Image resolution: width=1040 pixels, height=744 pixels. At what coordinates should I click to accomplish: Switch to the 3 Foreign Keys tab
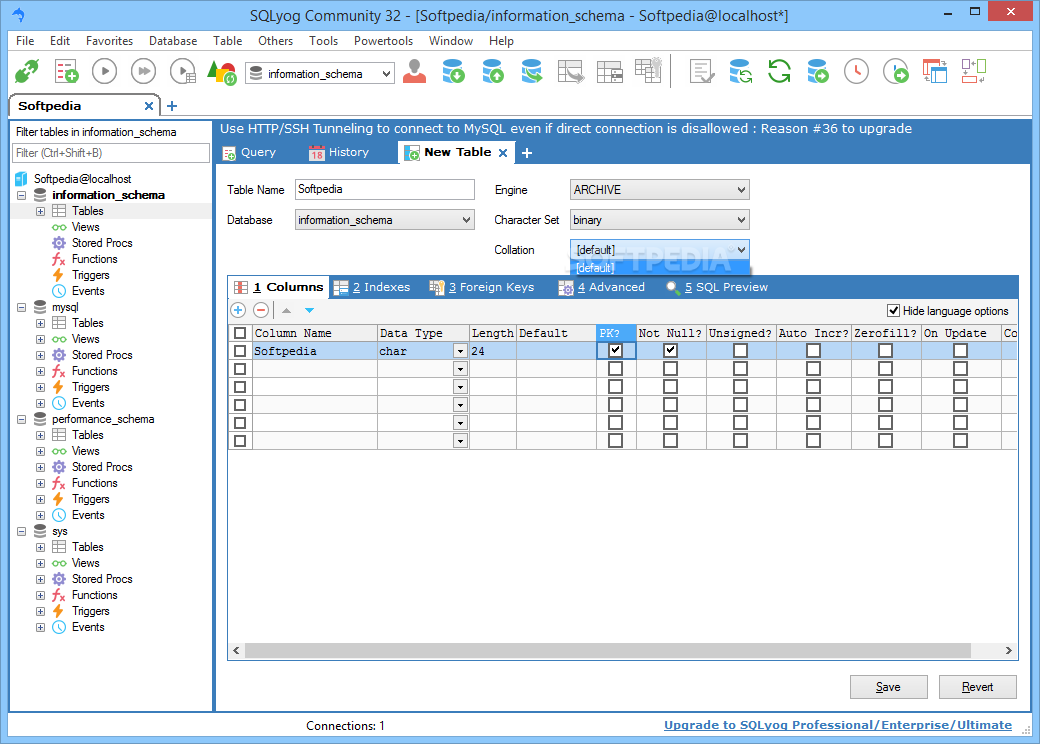tap(482, 287)
